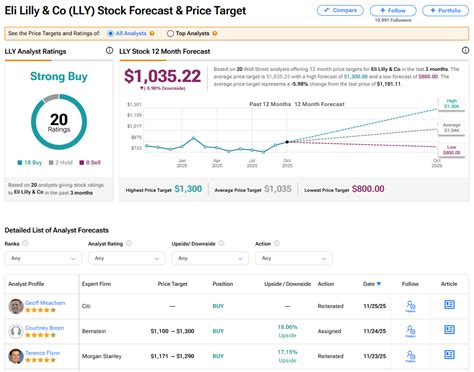This screenshot has height=372, width=474.
Task: Click BUY position in Bernstein row
Action: click(218, 331)
